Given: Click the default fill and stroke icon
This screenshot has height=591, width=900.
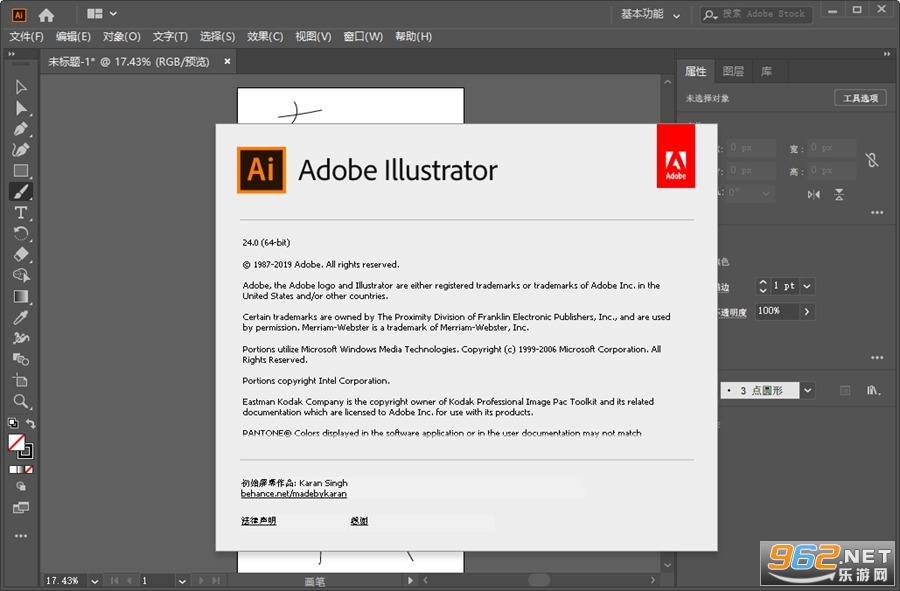Looking at the screenshot, I should click(13, 423).
